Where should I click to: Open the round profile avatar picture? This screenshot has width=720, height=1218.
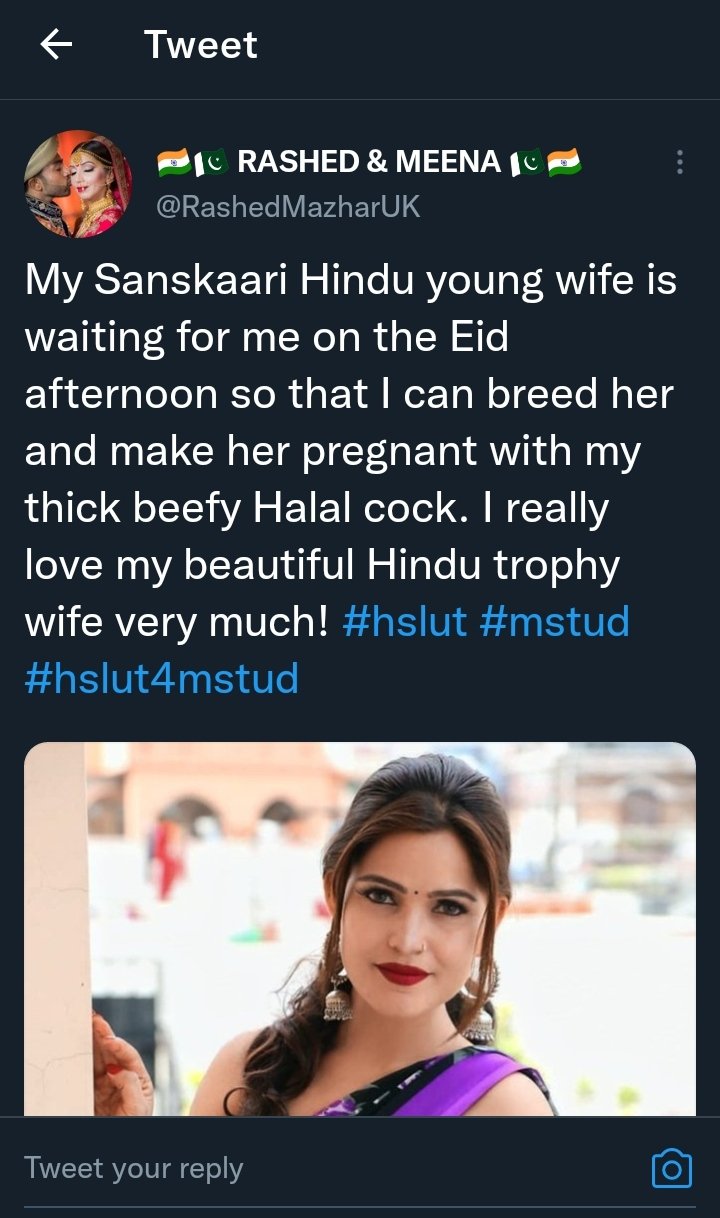point(78,184)
